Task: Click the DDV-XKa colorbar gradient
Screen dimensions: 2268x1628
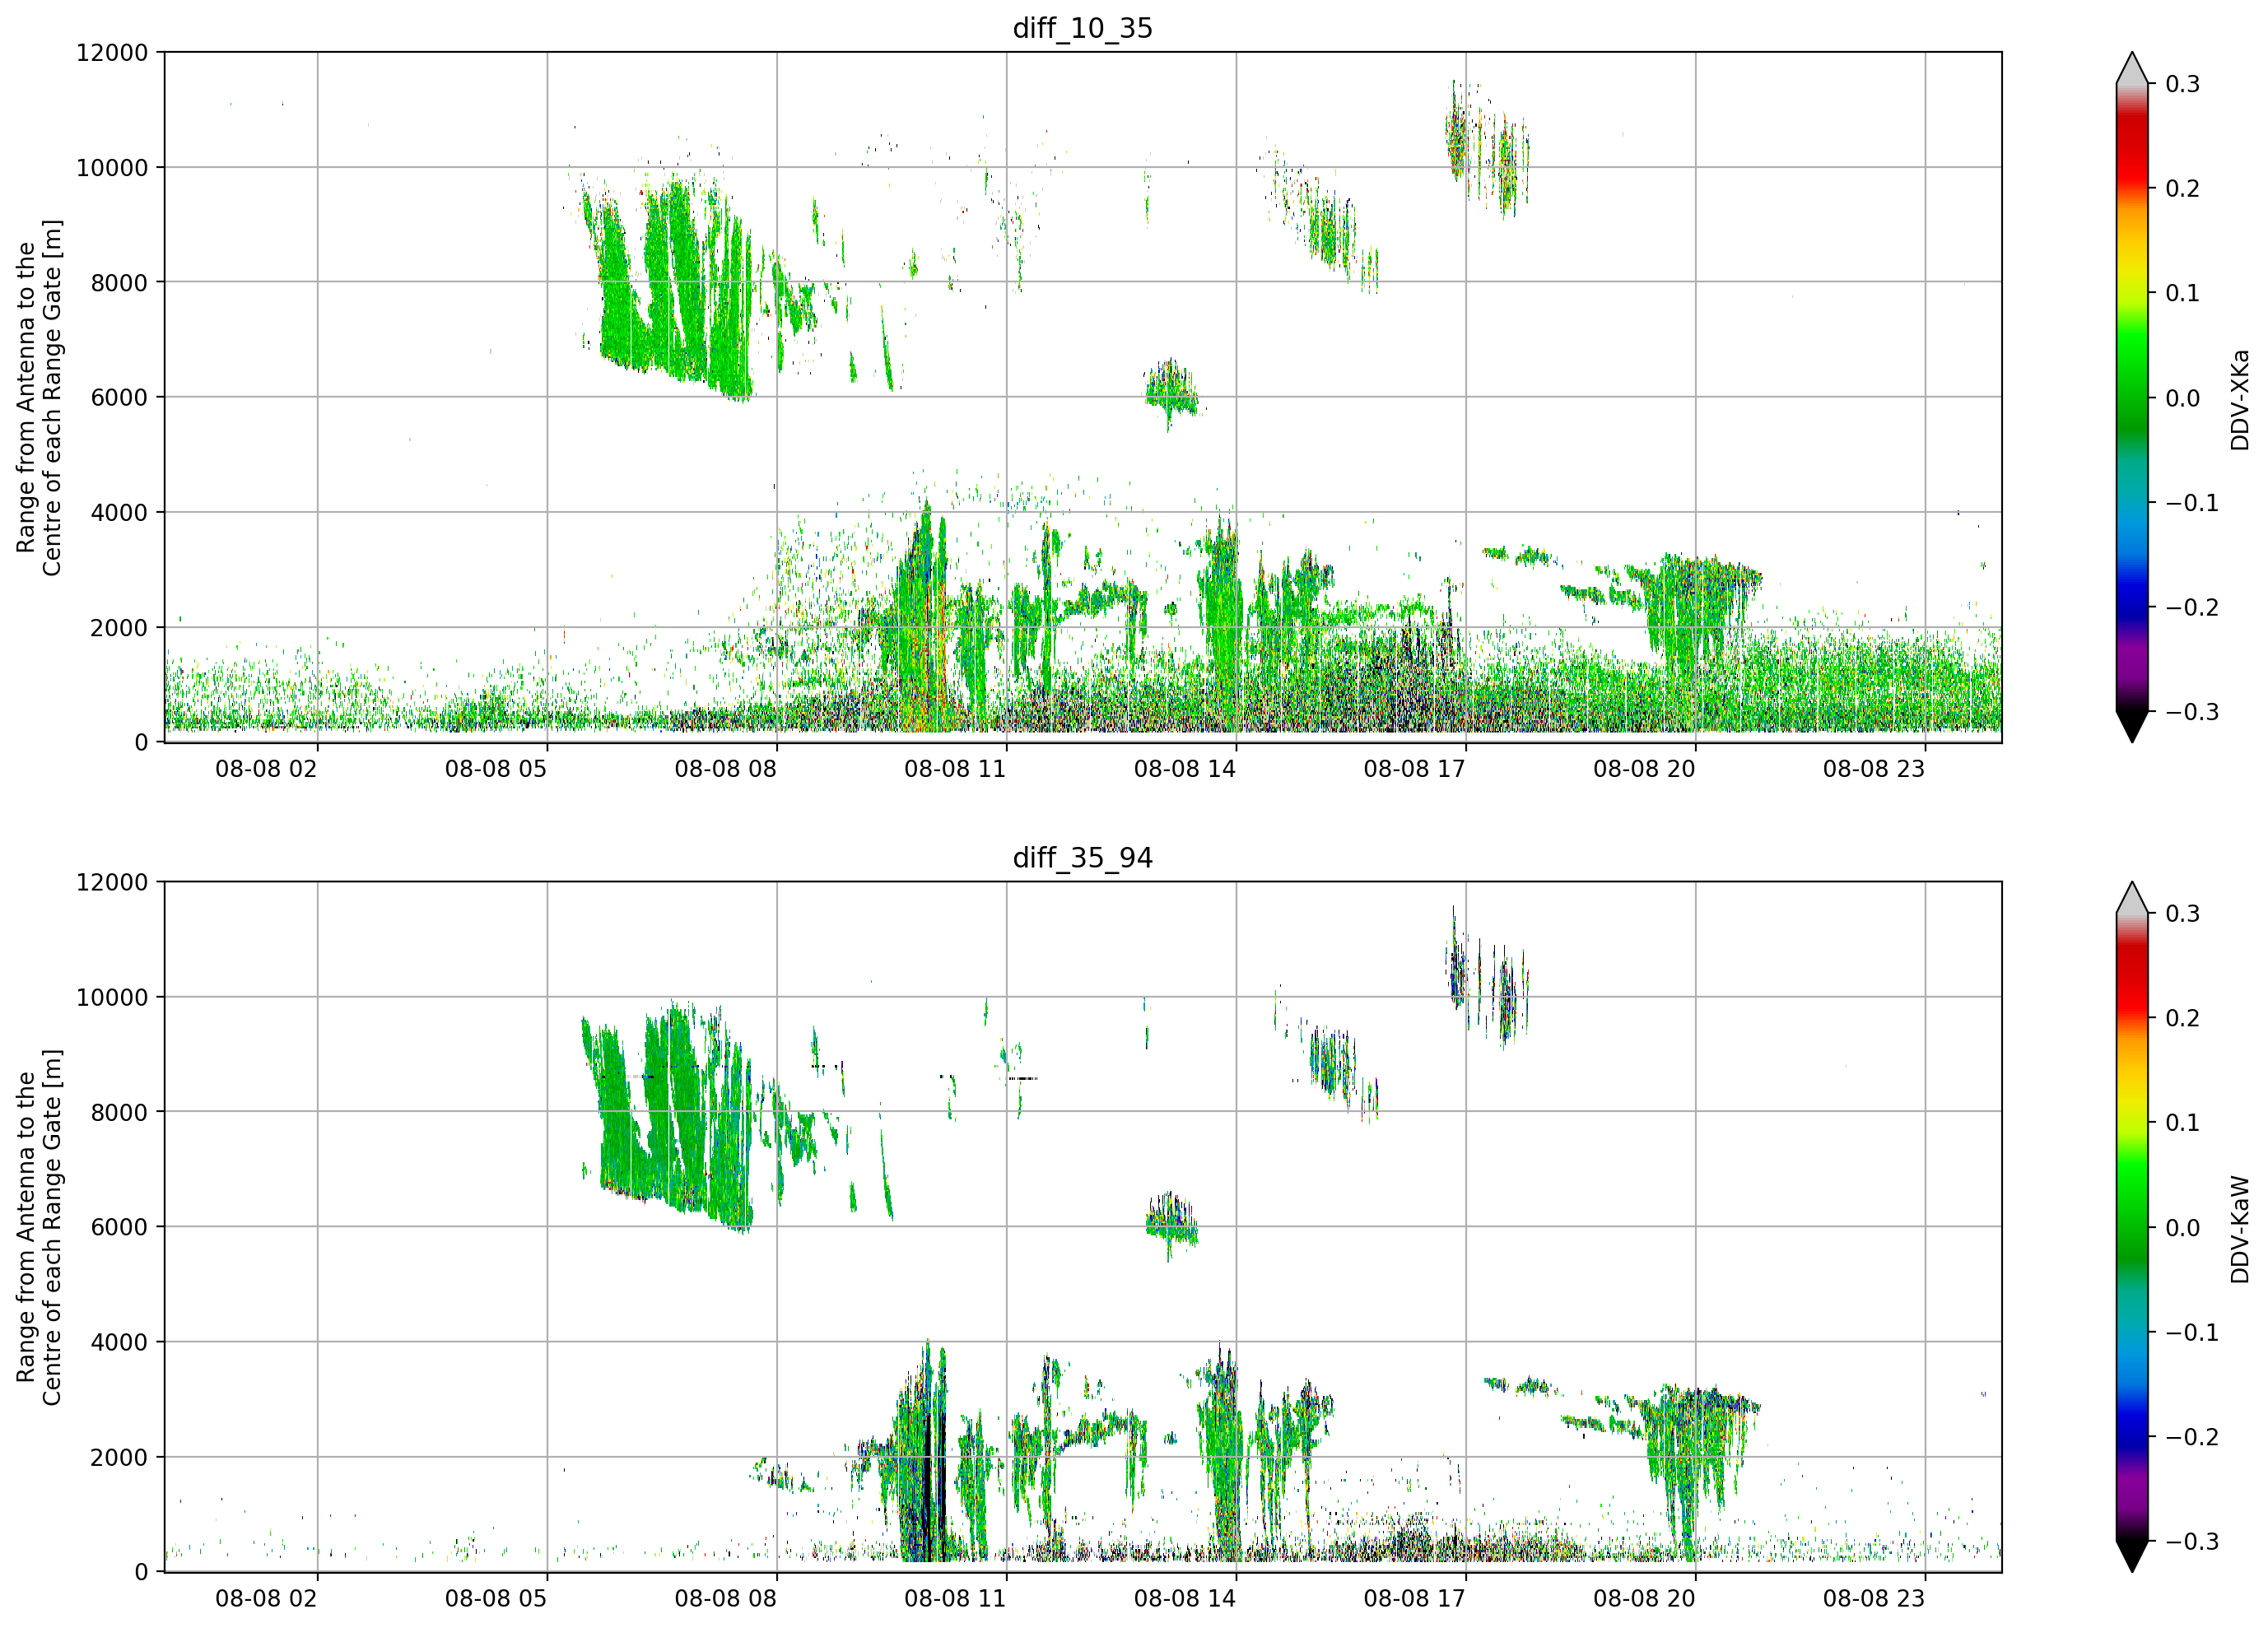Action: coord(2132,397)
